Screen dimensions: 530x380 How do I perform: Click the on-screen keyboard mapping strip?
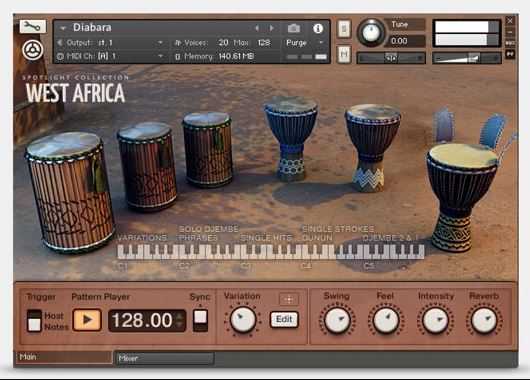click(x=270, y=252)
